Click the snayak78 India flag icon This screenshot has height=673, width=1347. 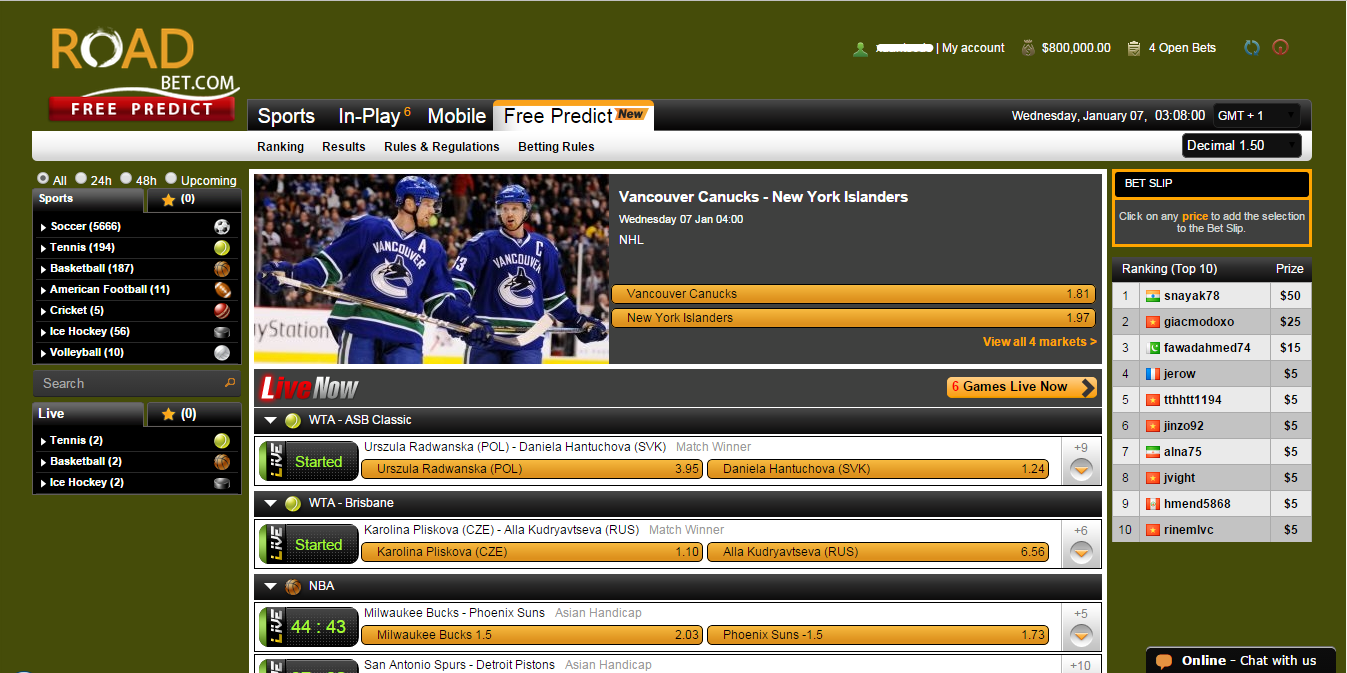[x=1152, y=296]
